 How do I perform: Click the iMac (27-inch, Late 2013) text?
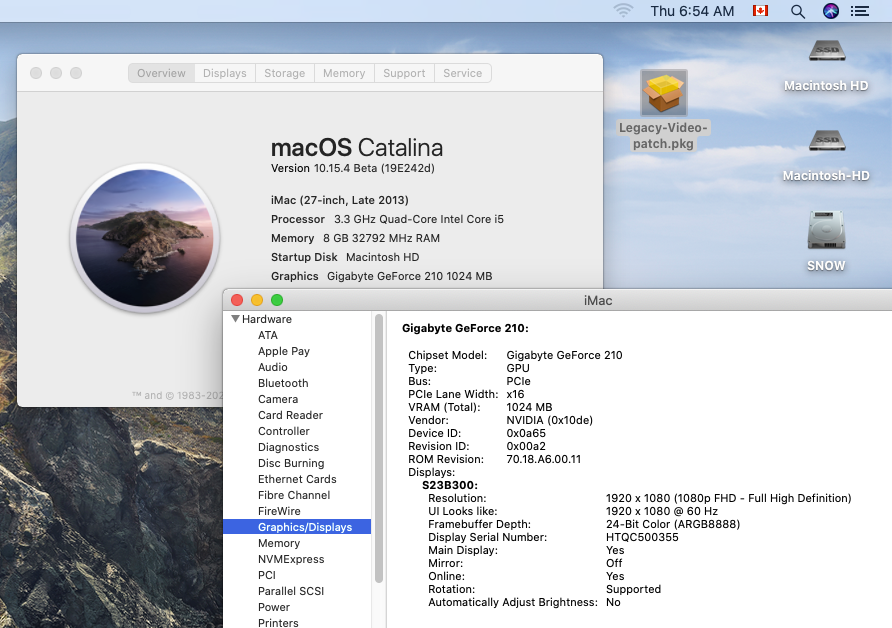coord(340,200)
